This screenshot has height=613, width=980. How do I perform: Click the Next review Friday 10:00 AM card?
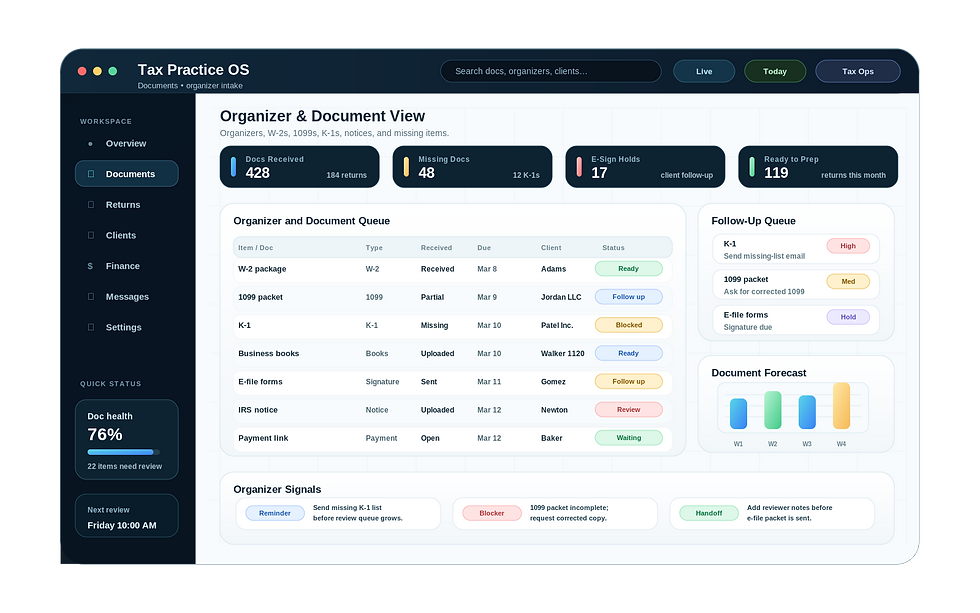127,516
